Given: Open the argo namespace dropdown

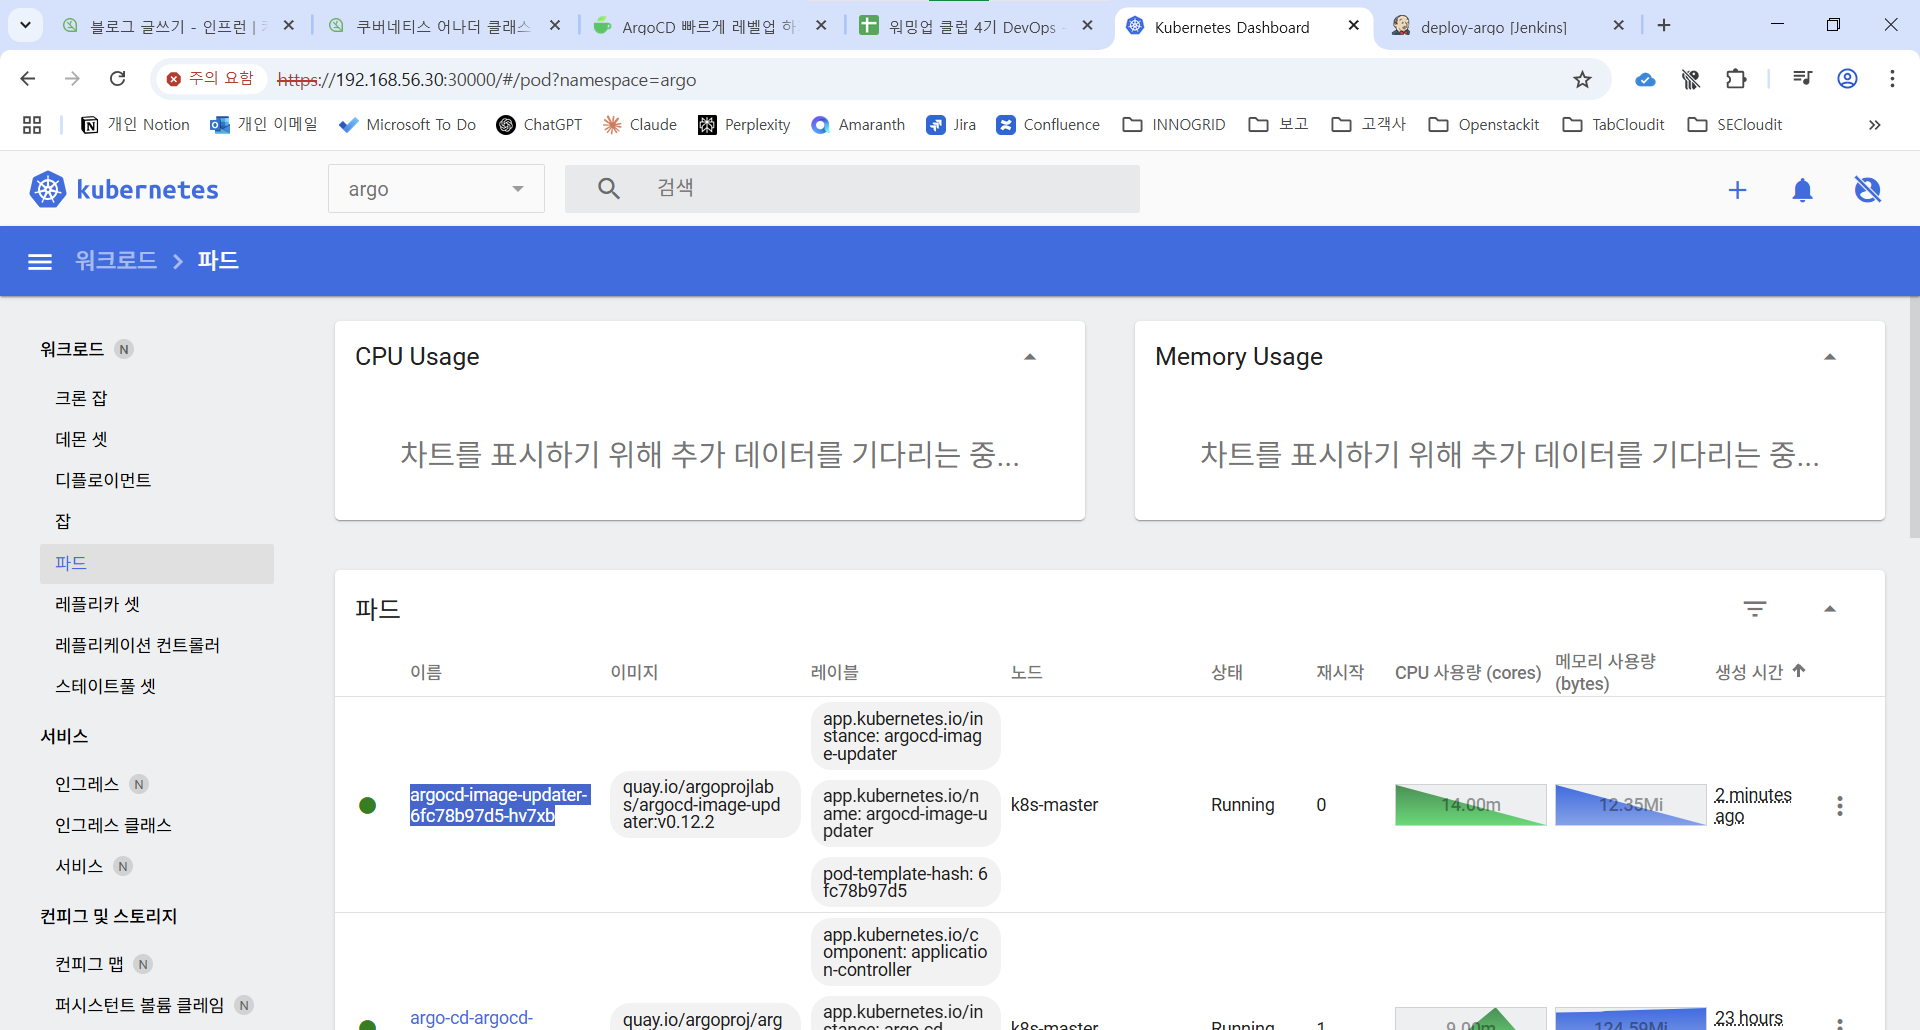Looking at the screenshot, I should (x=436, y=189).
